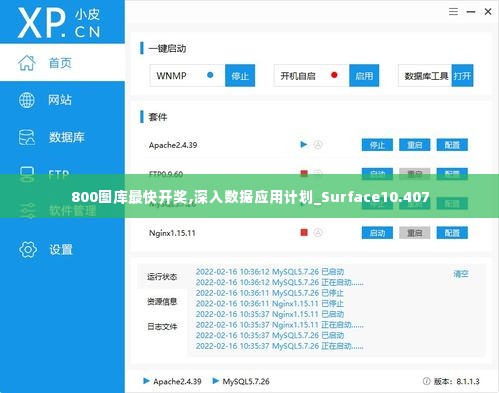The height and width of the screenshot is (393, 499).
Task: Open 设置 settings in sidebar
Action: [62, 249]
